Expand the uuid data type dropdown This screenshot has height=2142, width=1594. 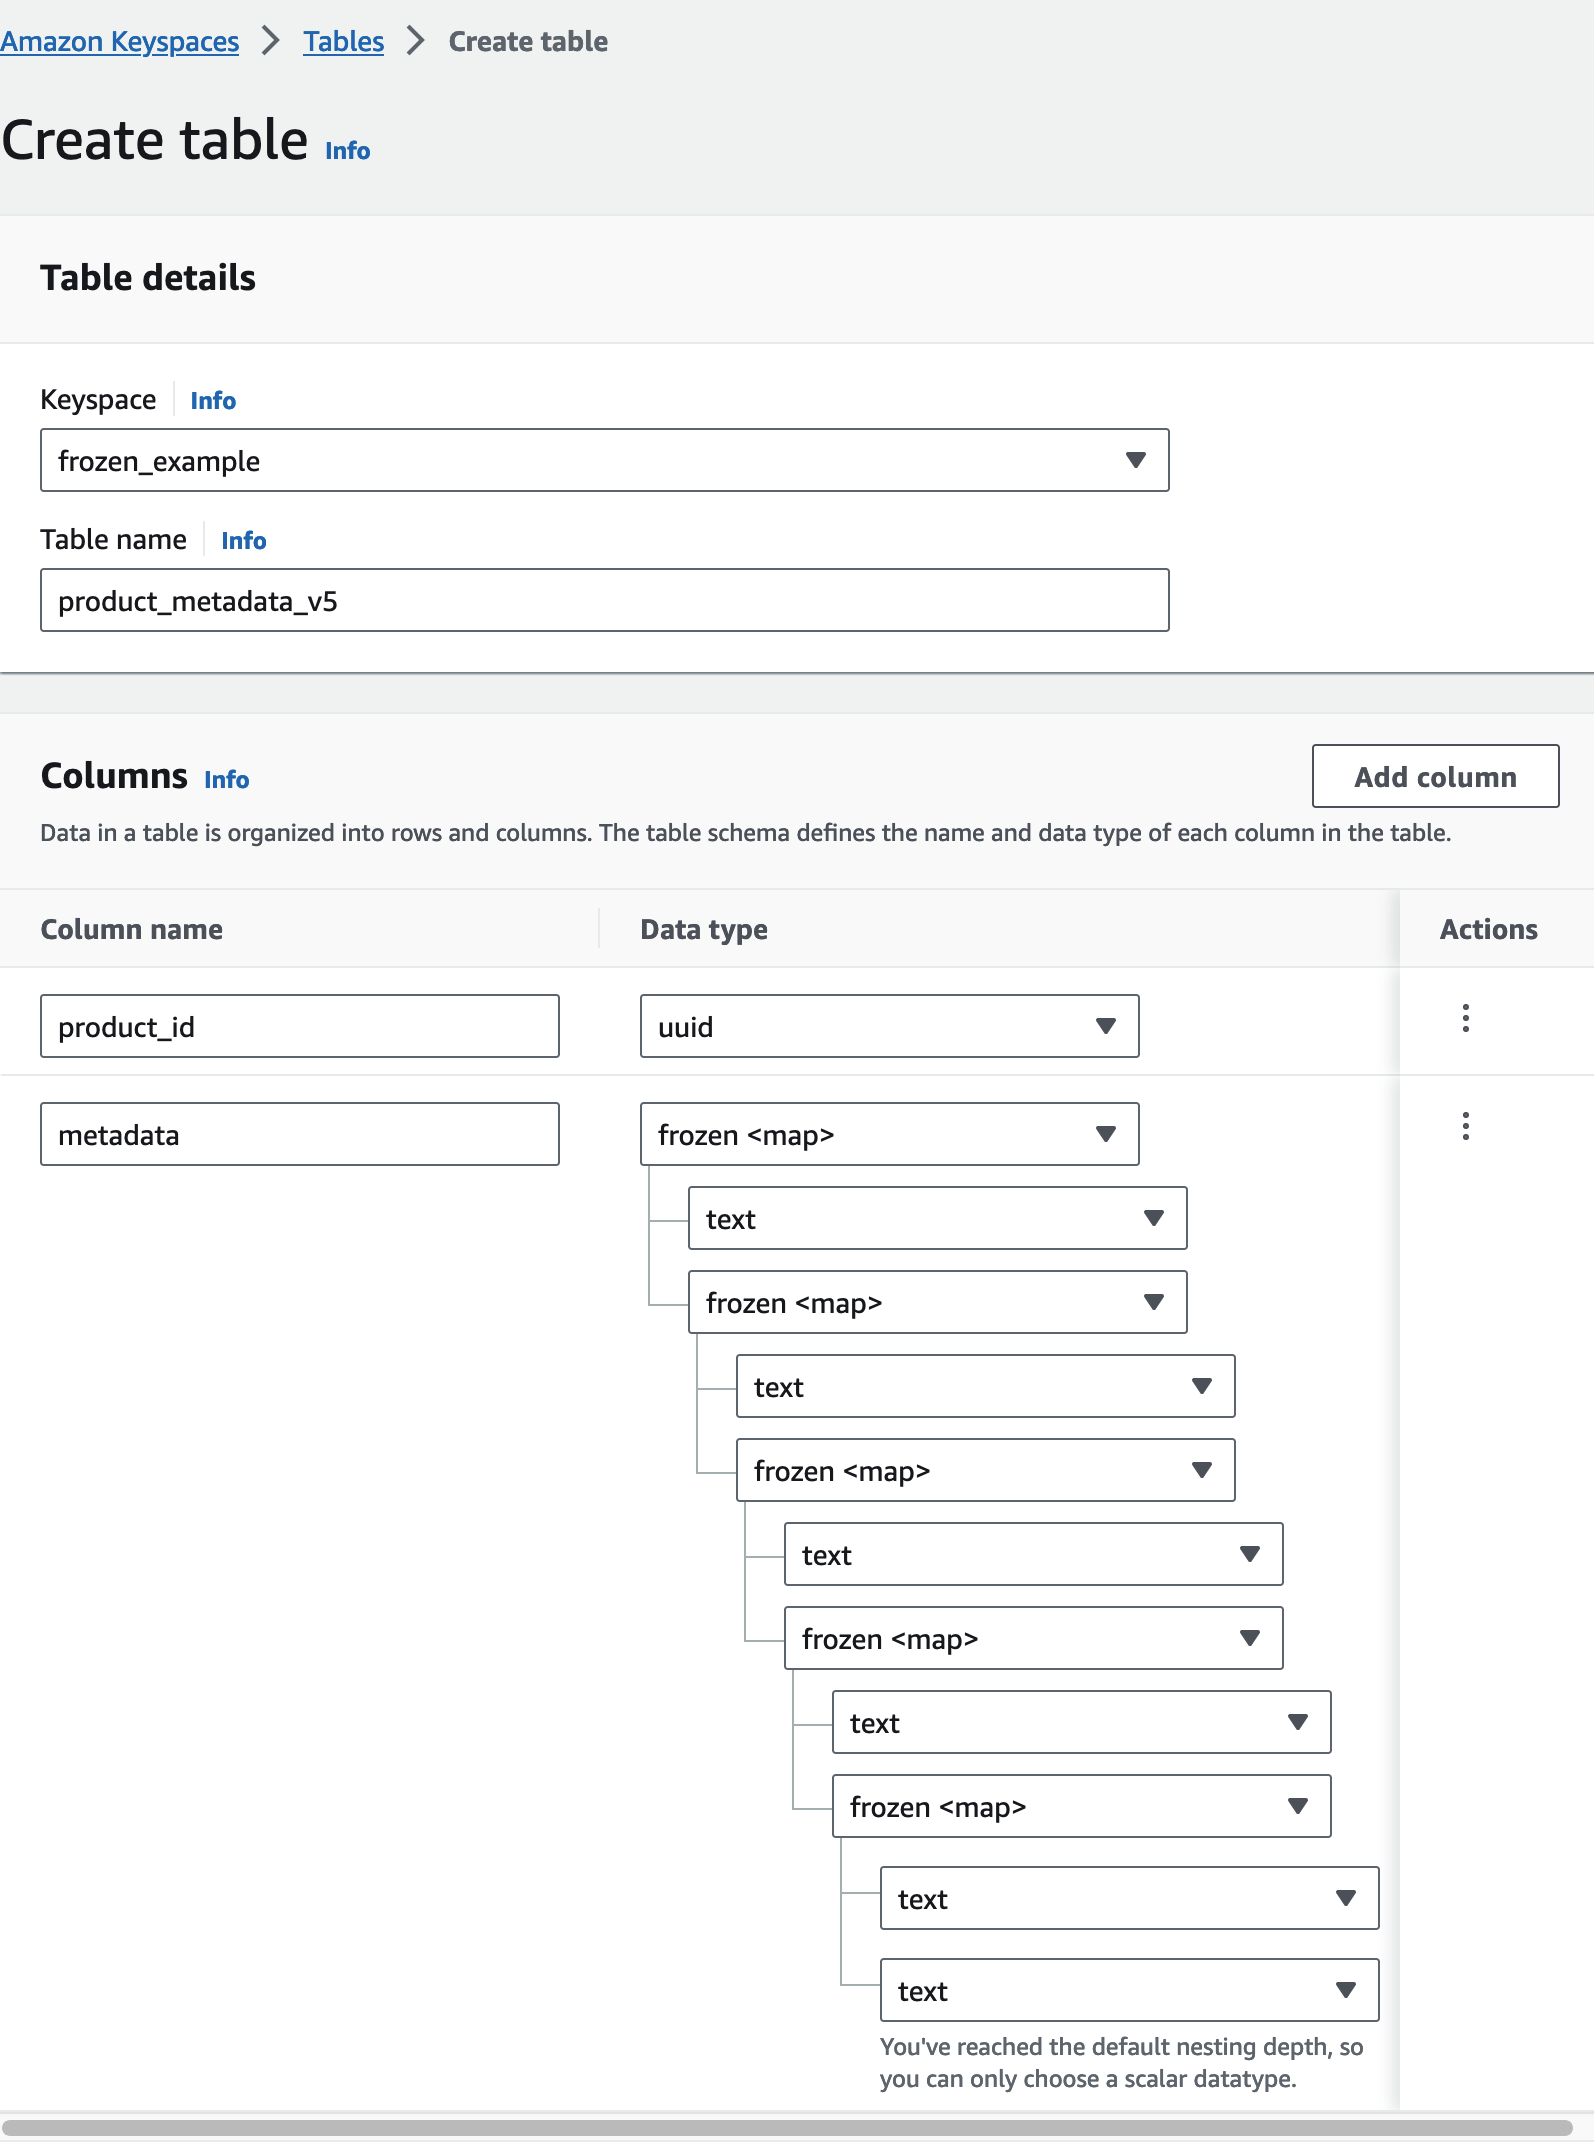click(889, 1027)
